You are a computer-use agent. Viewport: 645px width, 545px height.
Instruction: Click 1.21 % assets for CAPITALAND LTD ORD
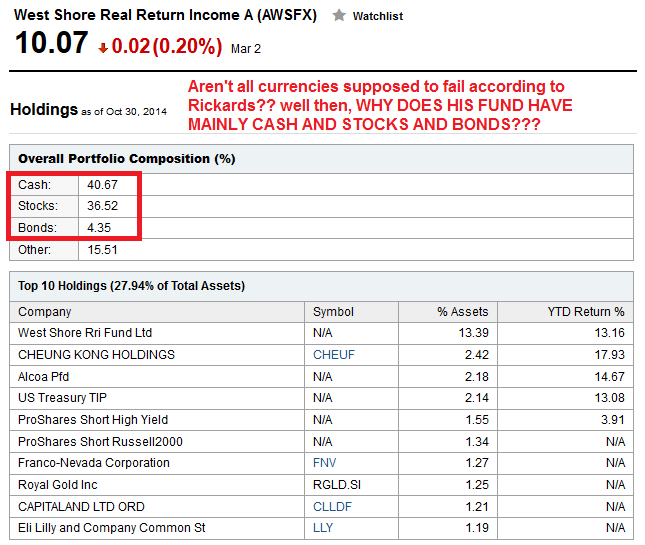[477, 506]
